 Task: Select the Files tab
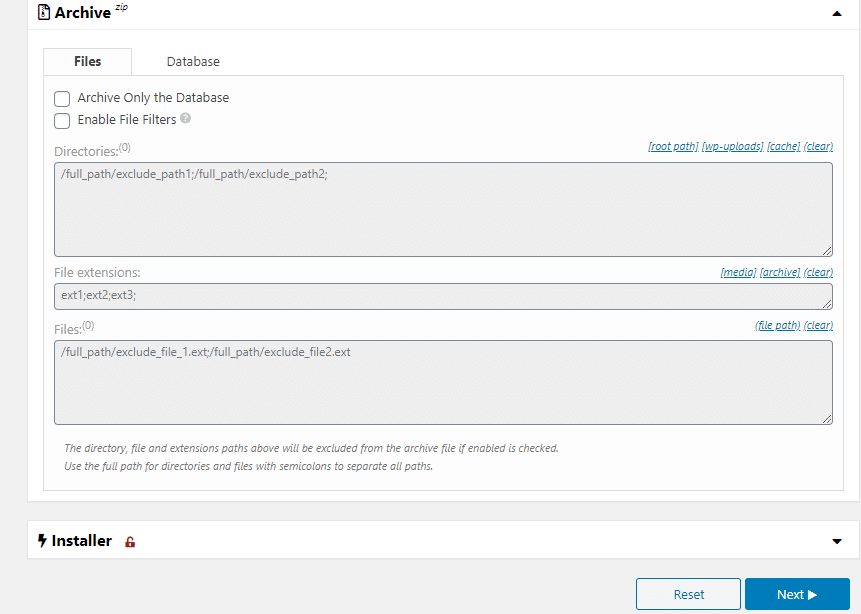pyautogui.click(x=87, y=61)
